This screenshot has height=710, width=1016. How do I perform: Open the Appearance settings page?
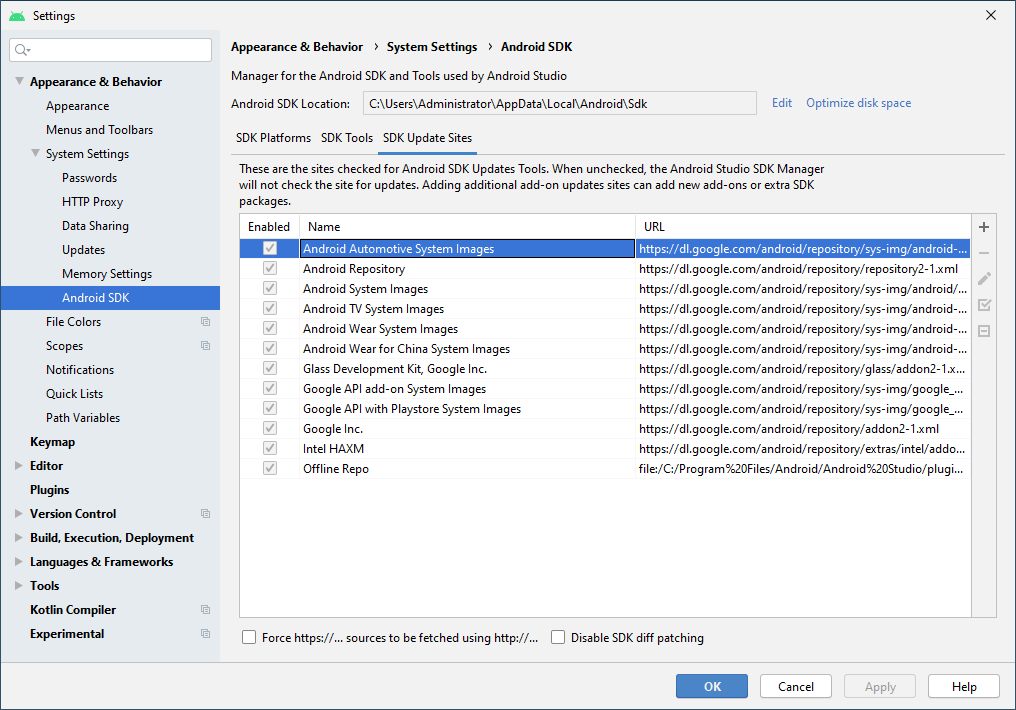[x=77, y=106]
